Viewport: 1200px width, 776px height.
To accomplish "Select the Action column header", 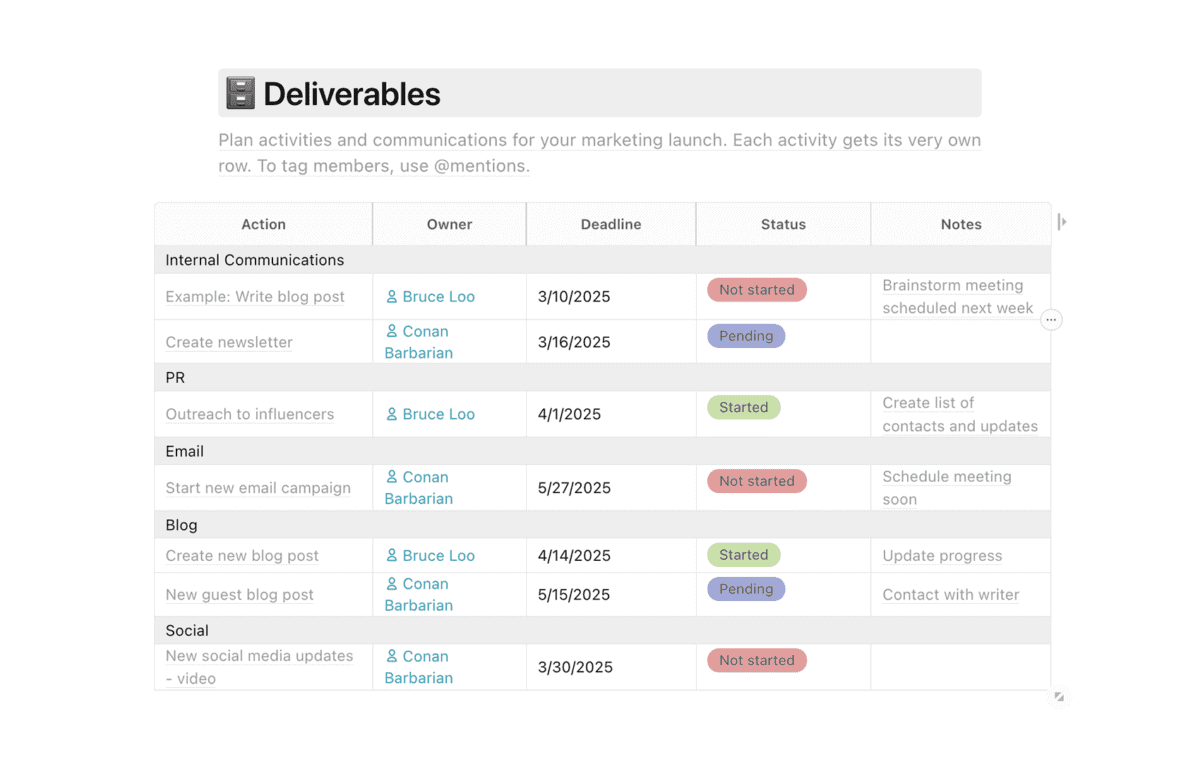I will (x=264, y=224).
